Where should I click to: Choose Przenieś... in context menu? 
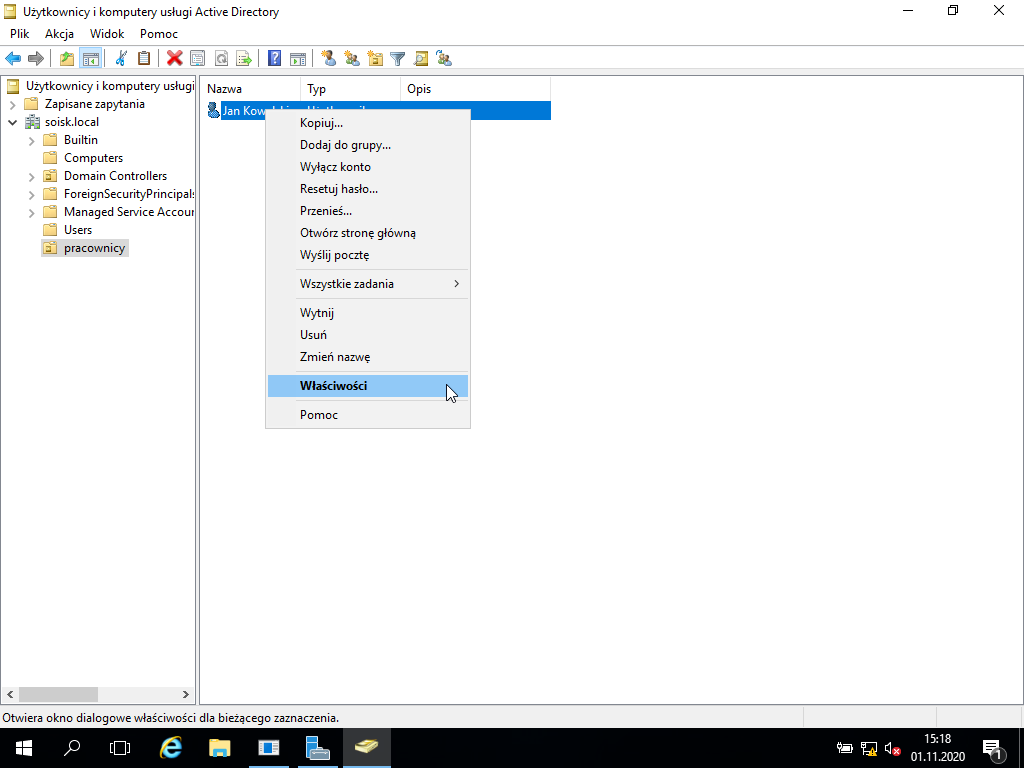point(368,211)
